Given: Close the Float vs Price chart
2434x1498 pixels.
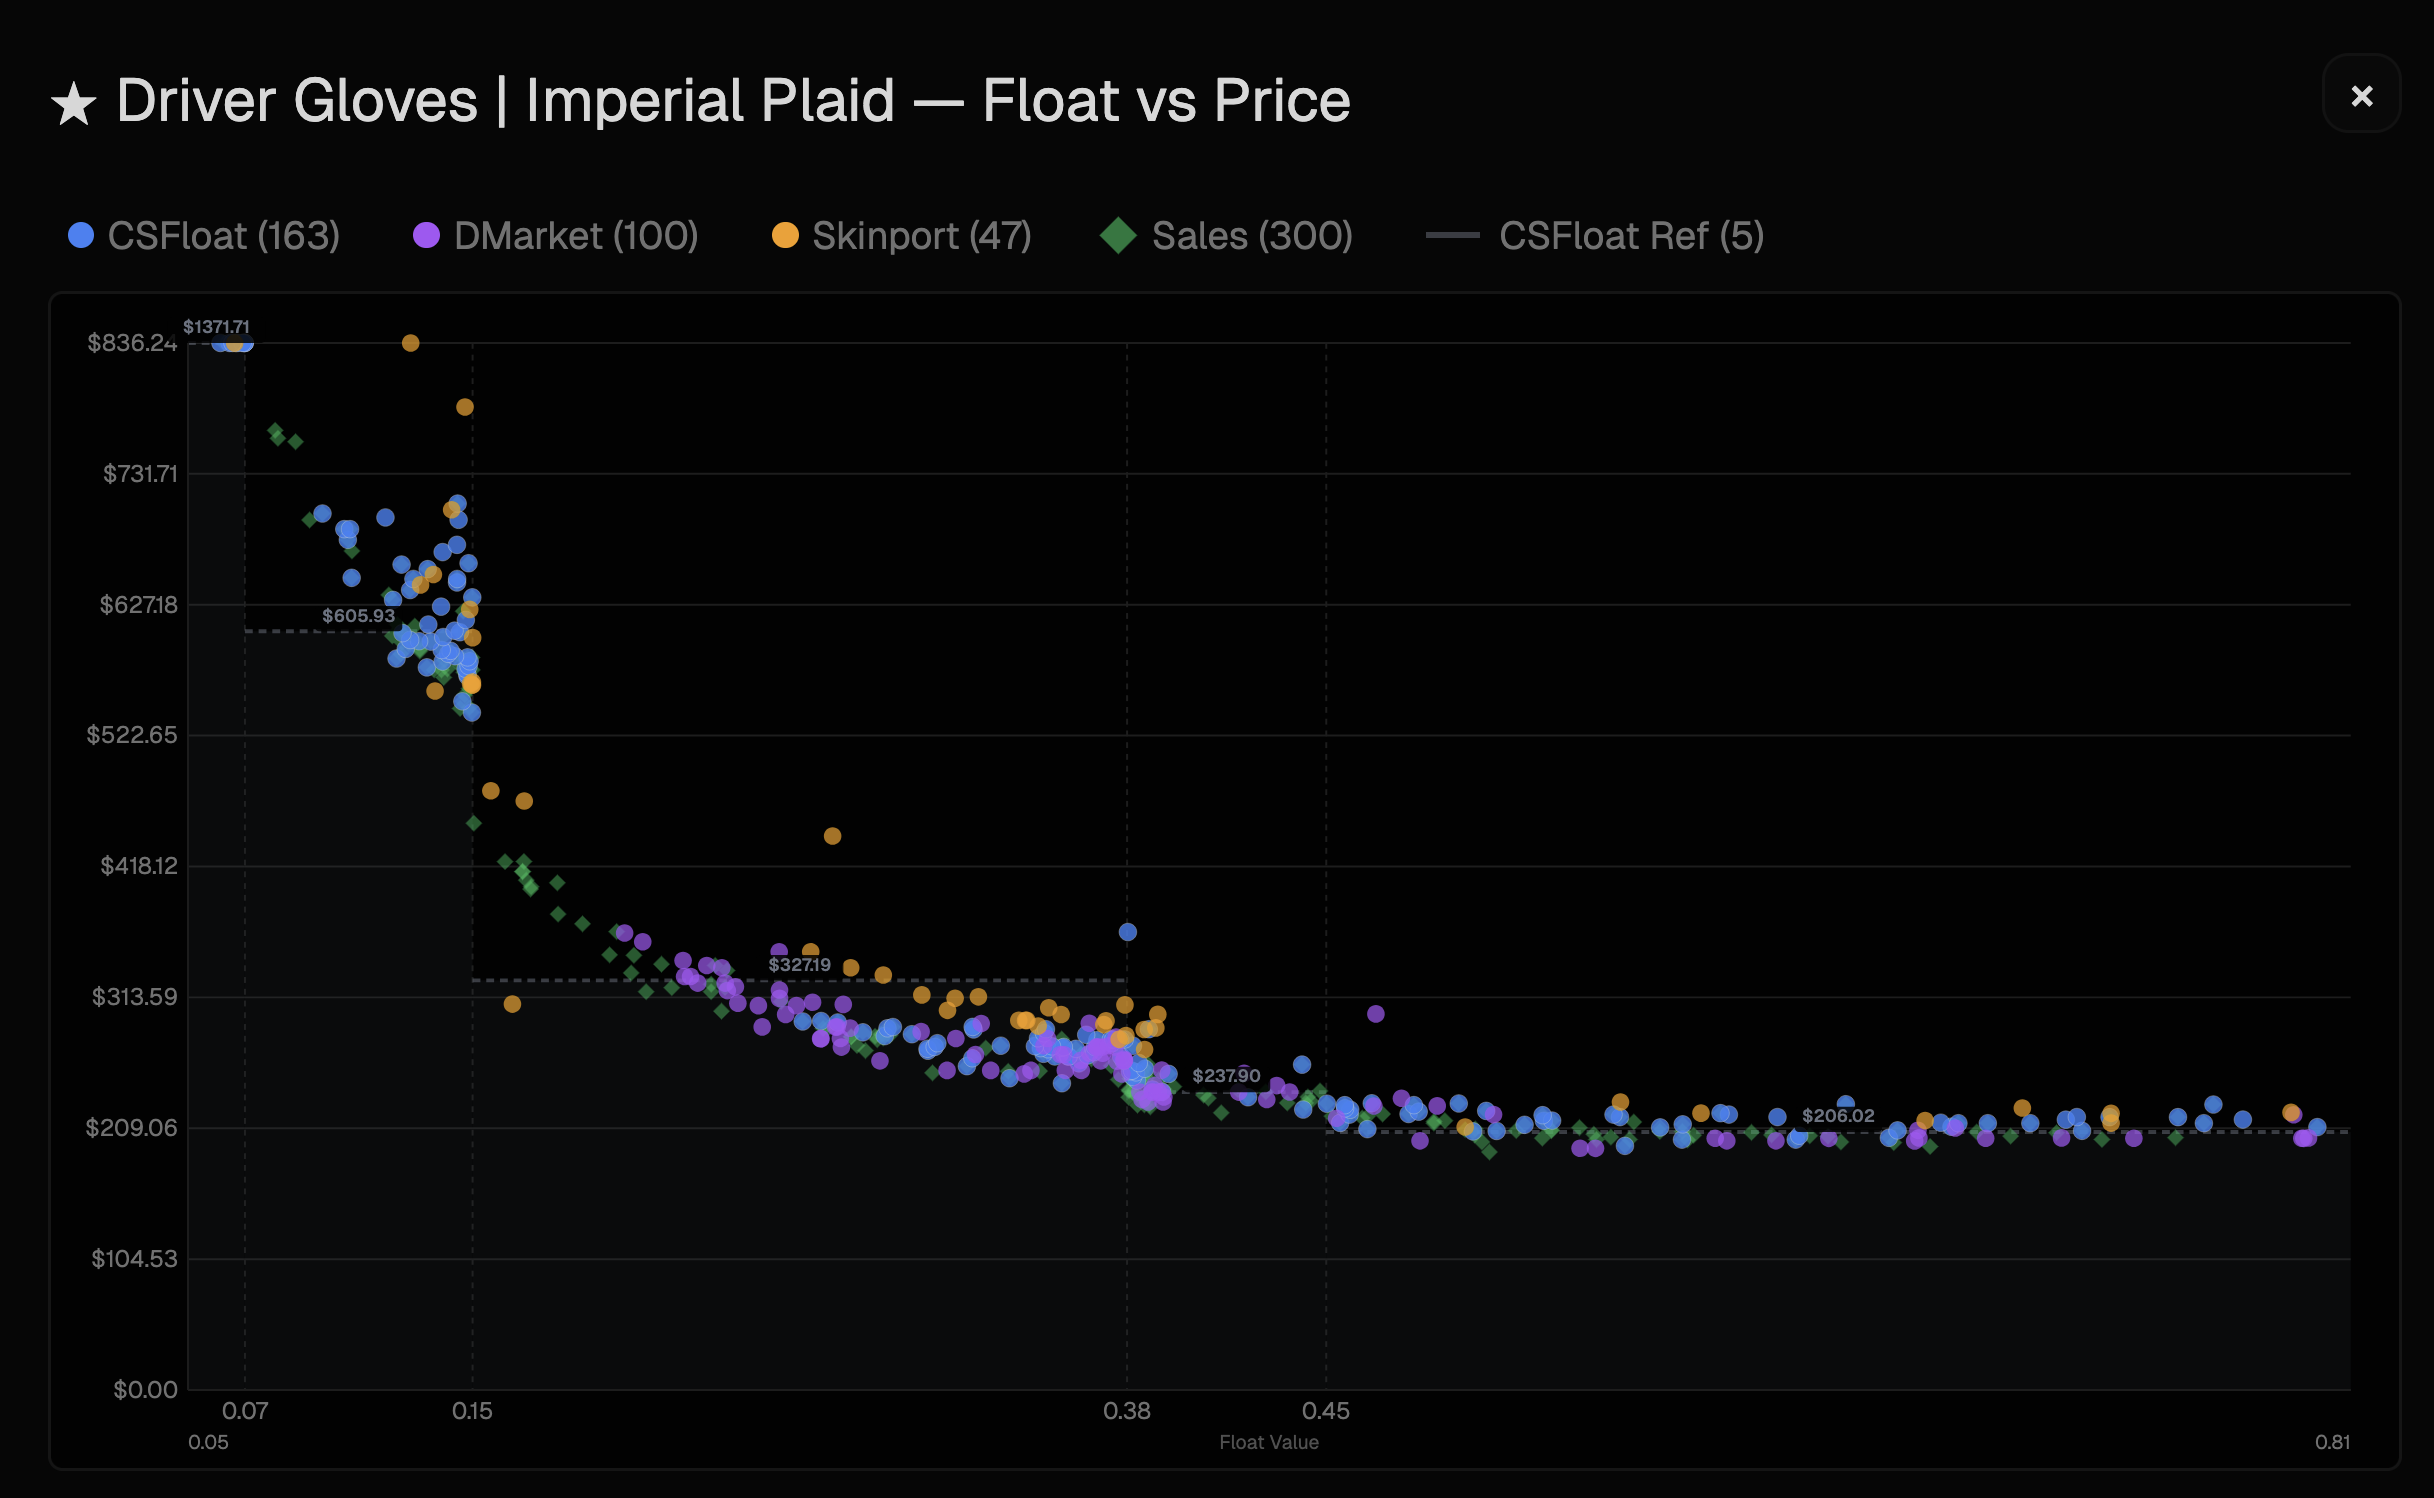Looking at the screenshot, I should click(x=2362, y=95).
